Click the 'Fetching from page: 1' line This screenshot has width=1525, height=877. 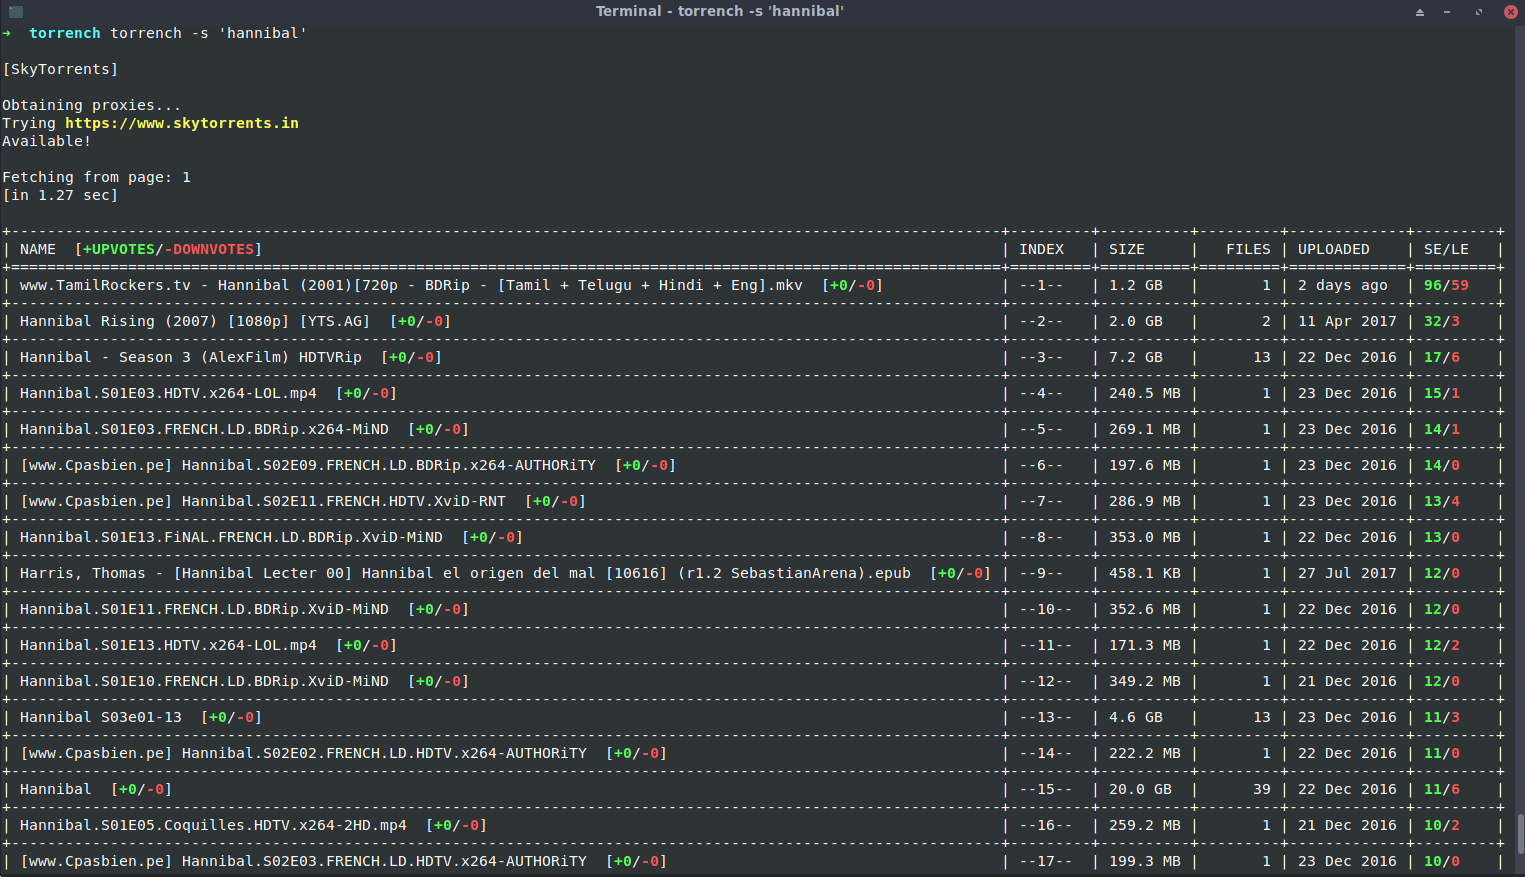click(x=96, y=177)
